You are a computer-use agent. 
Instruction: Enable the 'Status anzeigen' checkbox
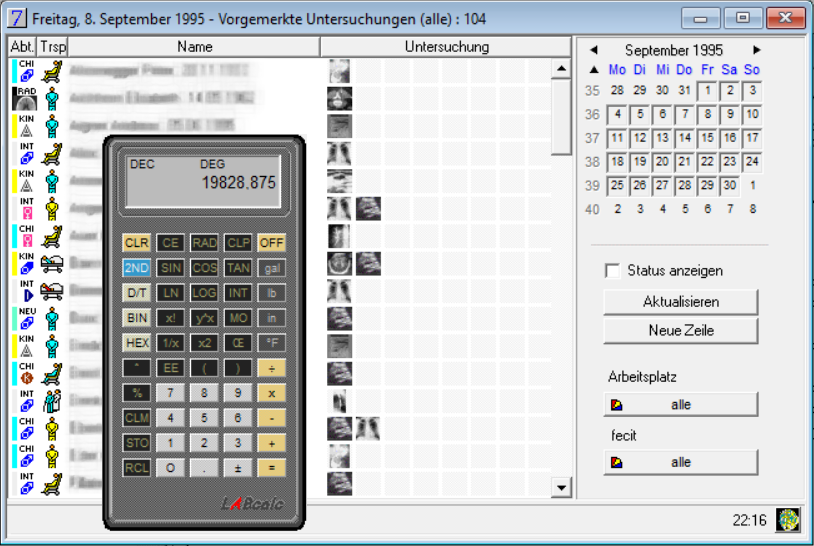click(x=613, y=270)
